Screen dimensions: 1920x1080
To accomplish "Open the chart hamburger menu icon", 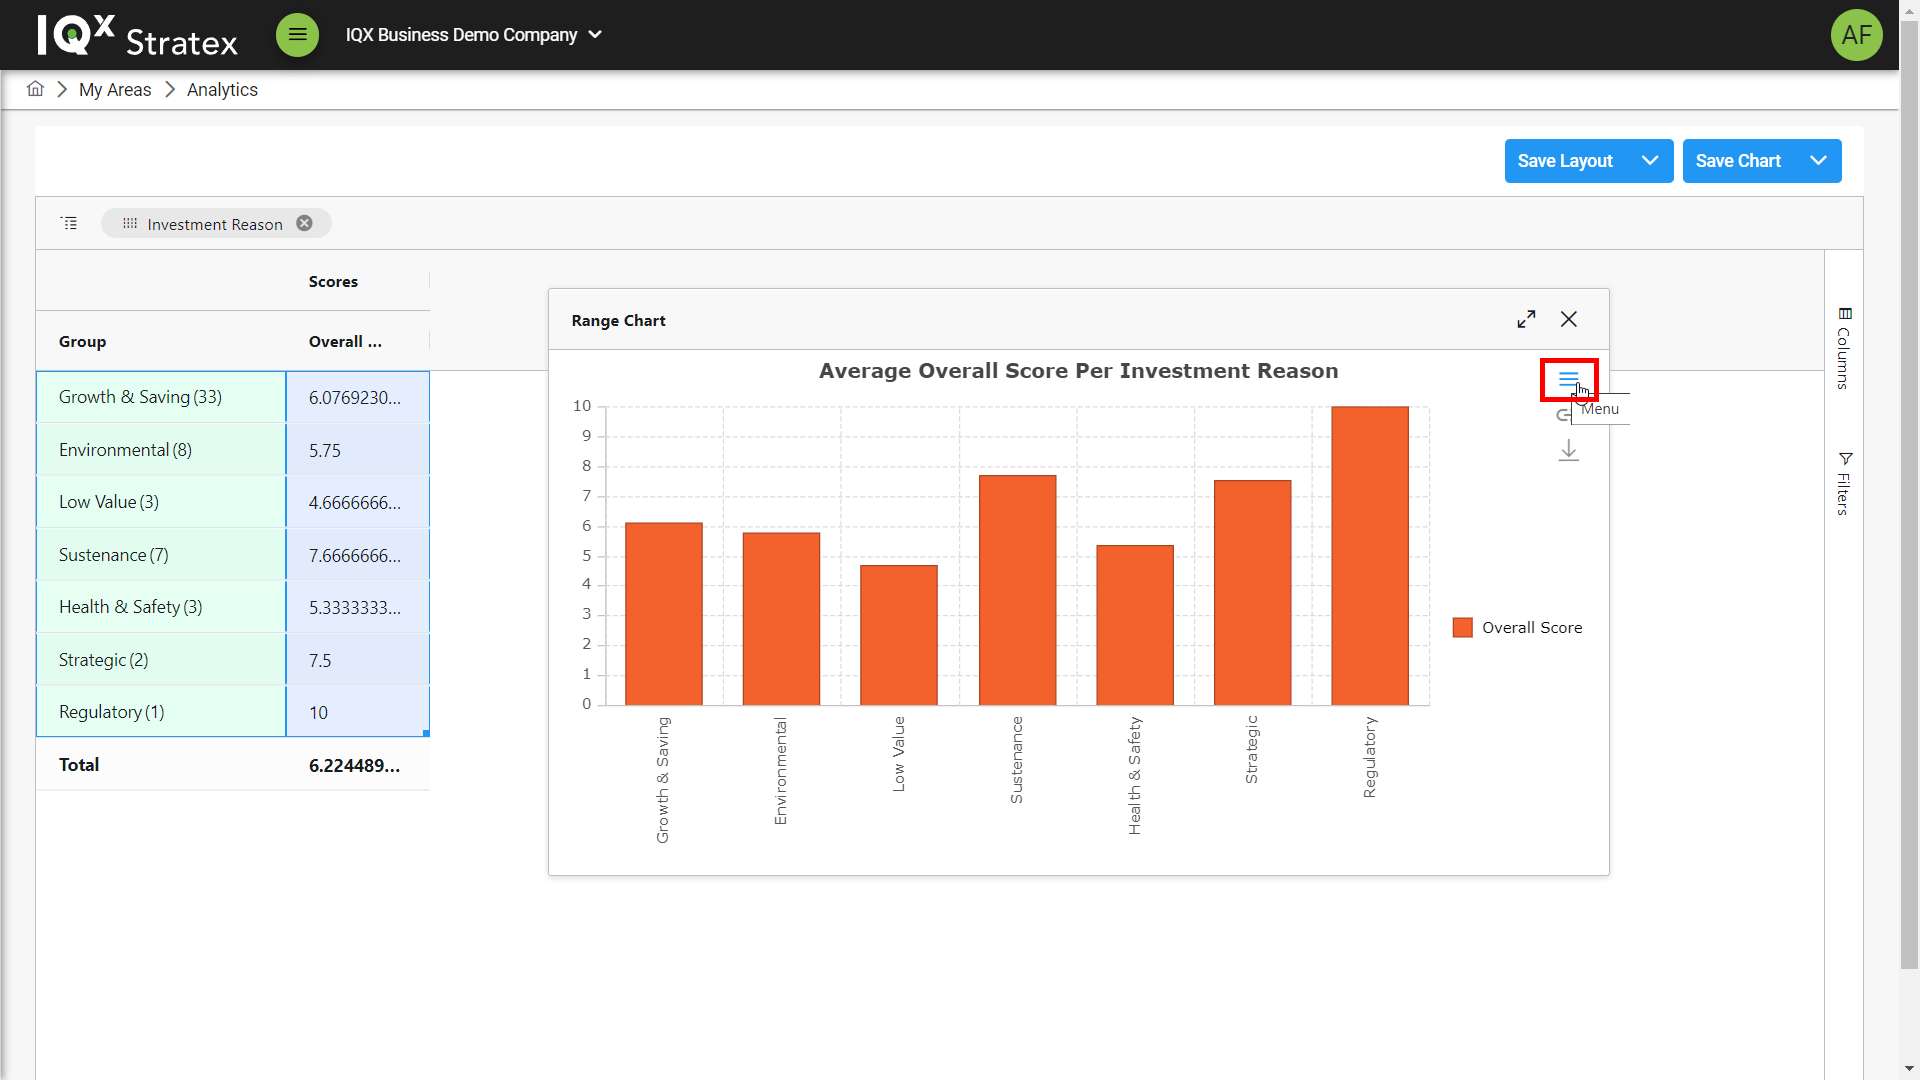I will coord(1568,379).
